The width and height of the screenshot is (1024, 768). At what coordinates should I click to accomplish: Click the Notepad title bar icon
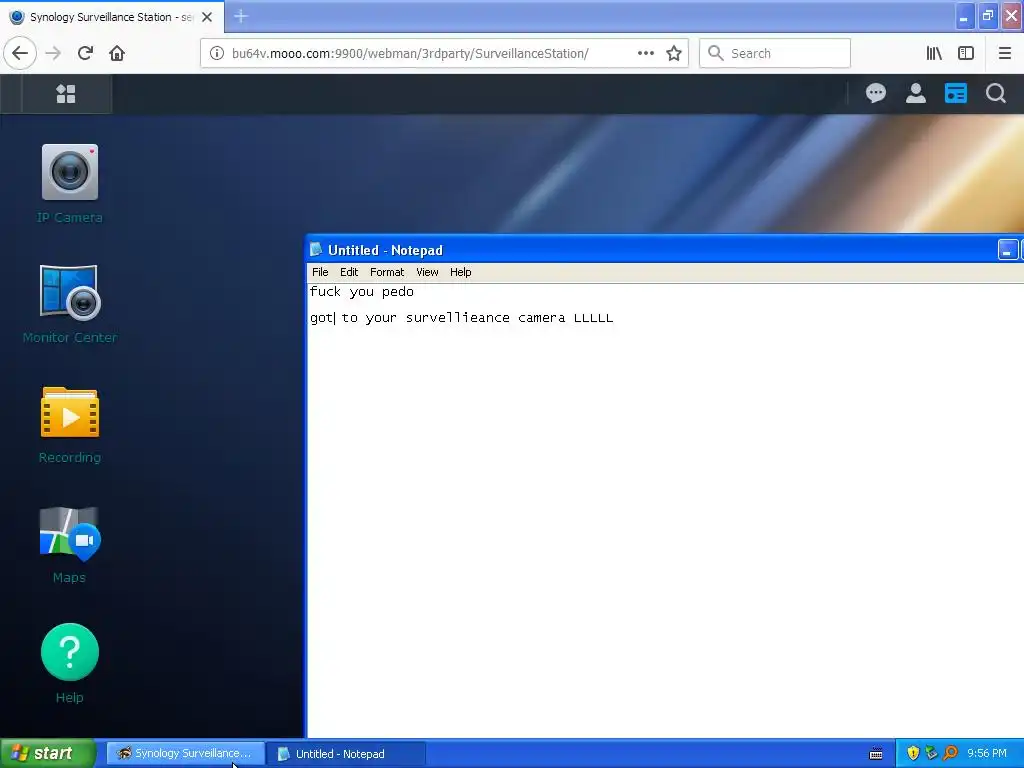click(316, 249)
